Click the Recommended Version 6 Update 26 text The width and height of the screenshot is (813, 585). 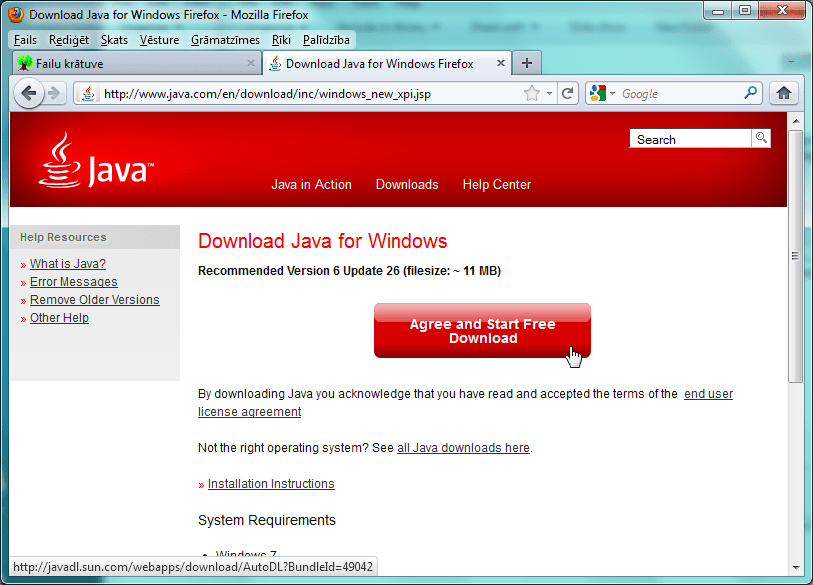349,271
